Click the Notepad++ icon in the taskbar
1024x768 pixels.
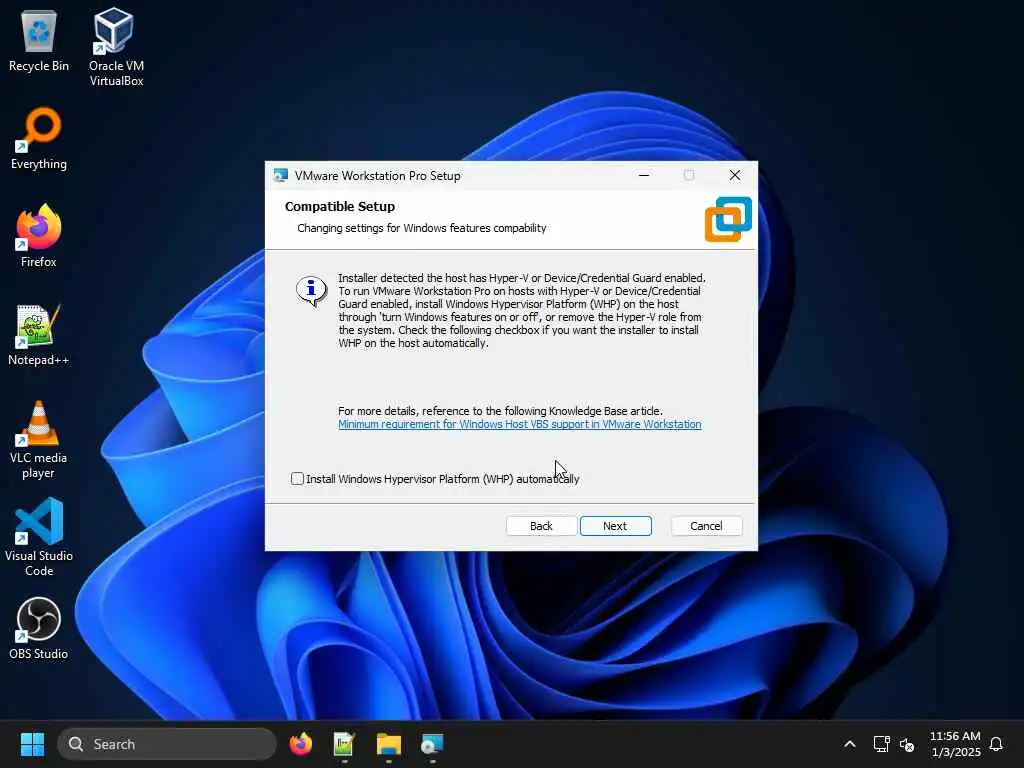click(344, 744)
